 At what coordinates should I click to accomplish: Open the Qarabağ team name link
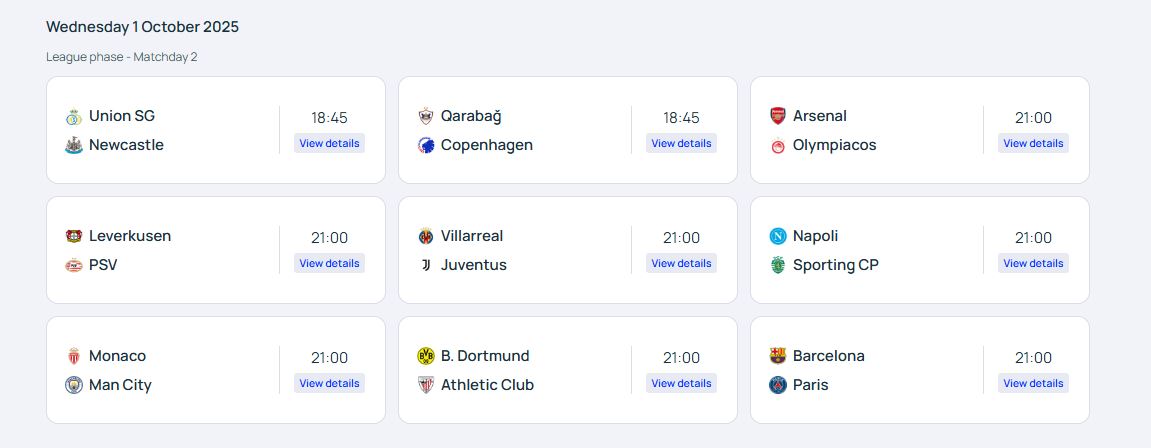[x=471, y=116]
